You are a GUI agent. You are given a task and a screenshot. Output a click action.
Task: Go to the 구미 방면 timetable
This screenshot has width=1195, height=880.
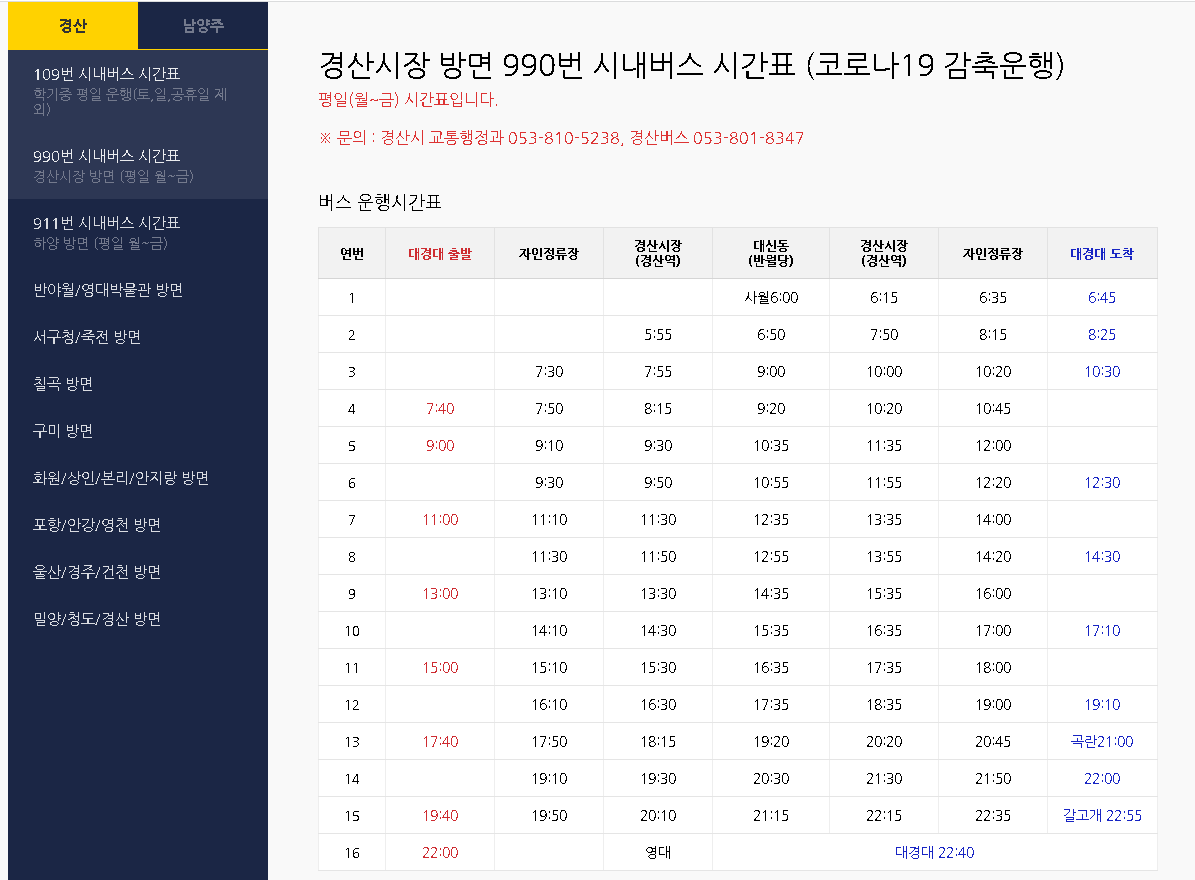pos(63,431)
